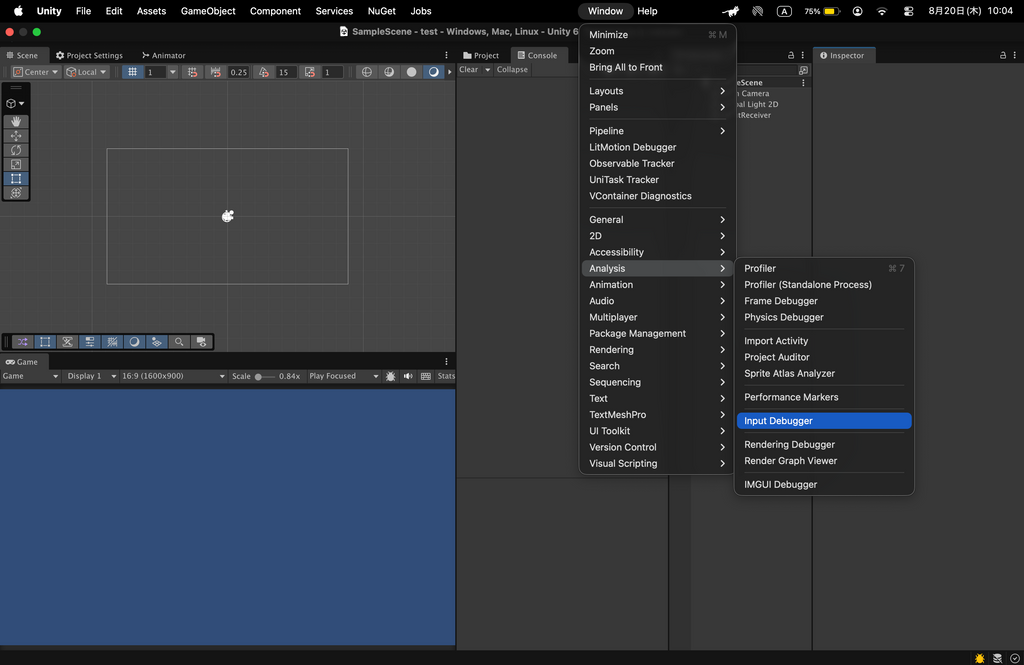Select the Transform tool in Scene
The width and height of the screenshot is (1024, 665).
pyautogui.click(x=16, y=193)
